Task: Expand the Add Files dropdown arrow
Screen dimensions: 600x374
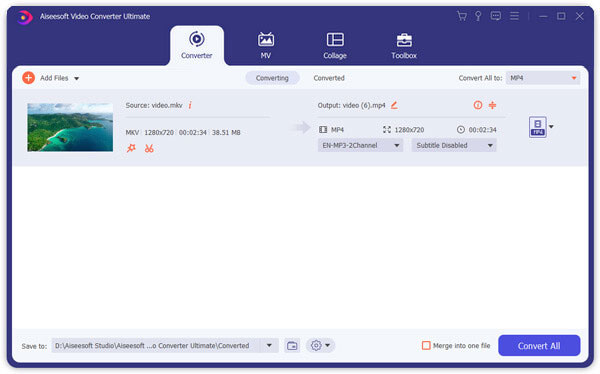Action: coord(77,78)
